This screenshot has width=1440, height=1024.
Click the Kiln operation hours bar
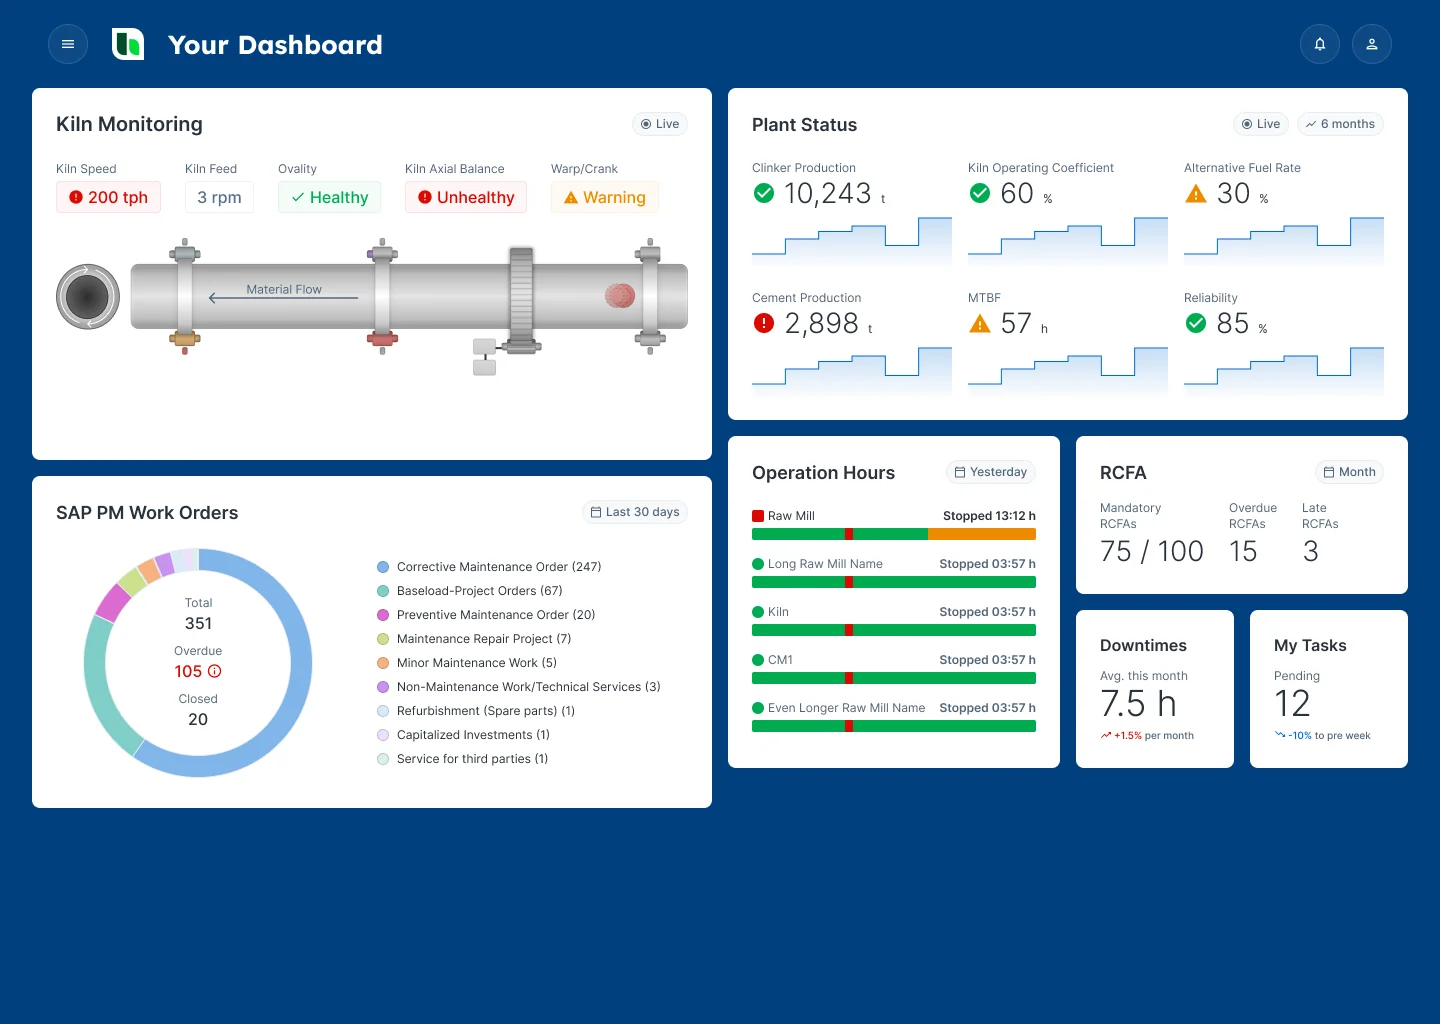(894, 630)
